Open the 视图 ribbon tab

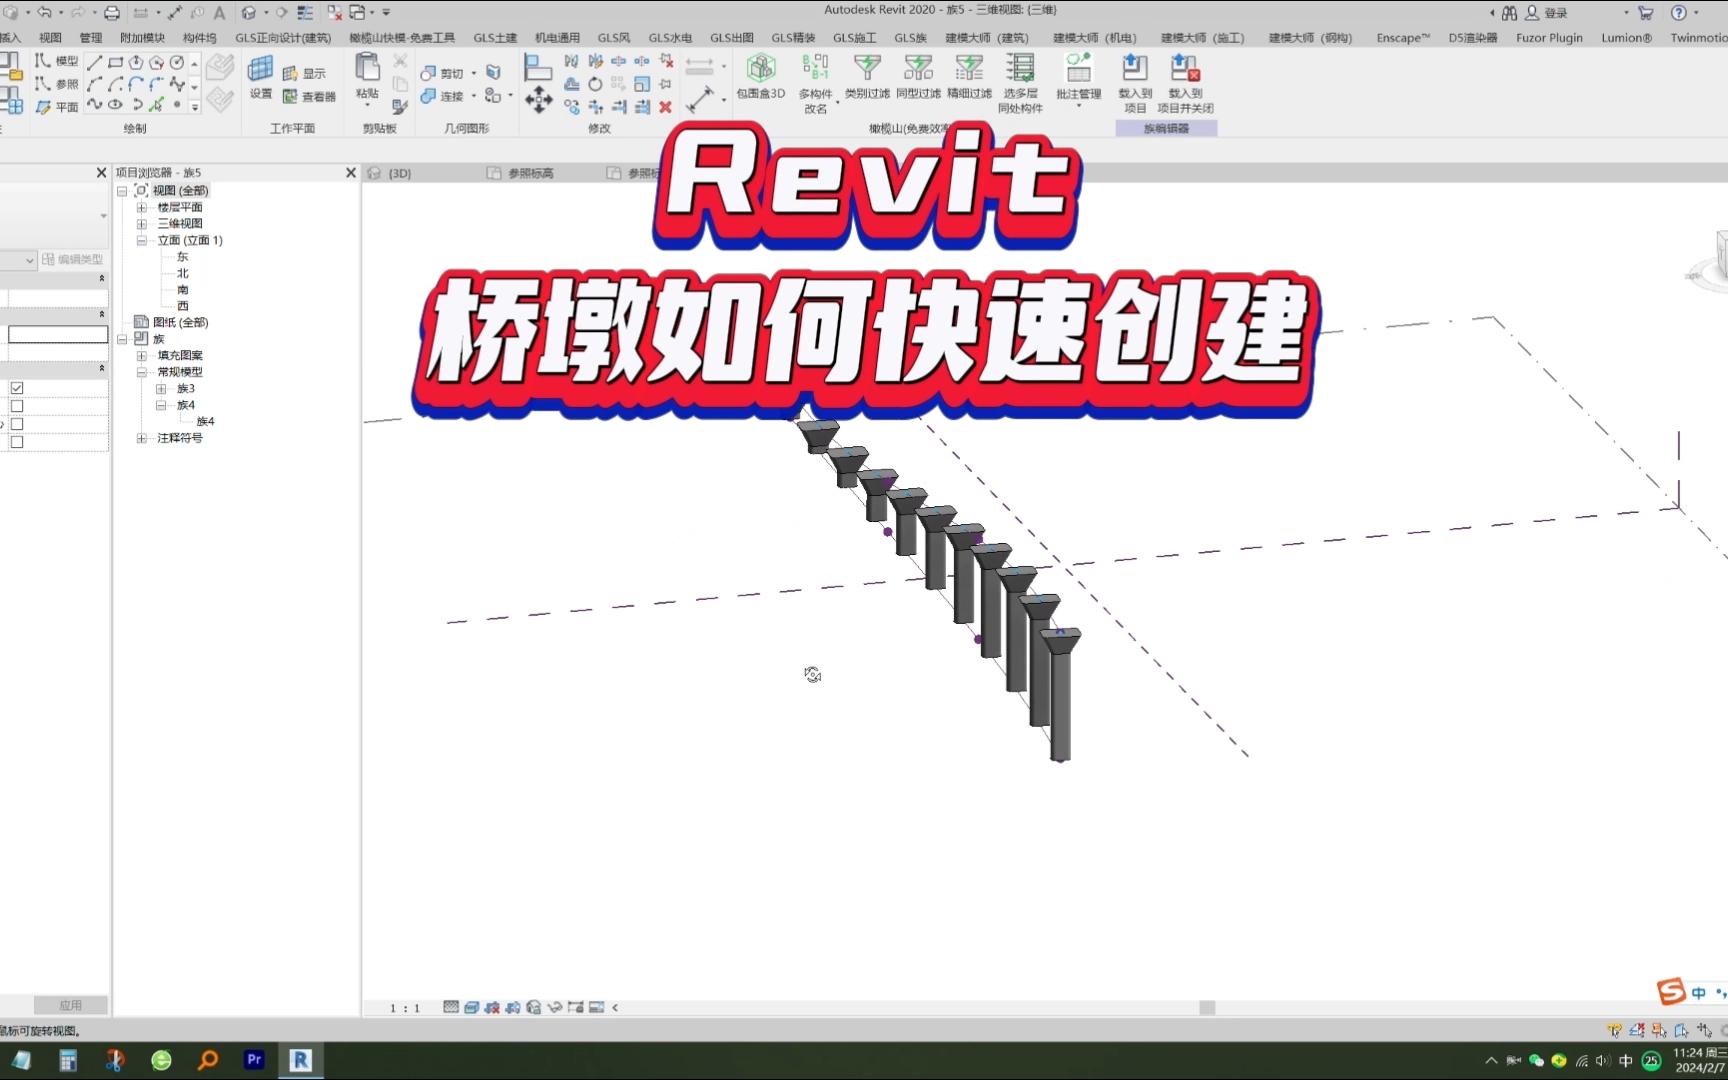pos(50,38)
